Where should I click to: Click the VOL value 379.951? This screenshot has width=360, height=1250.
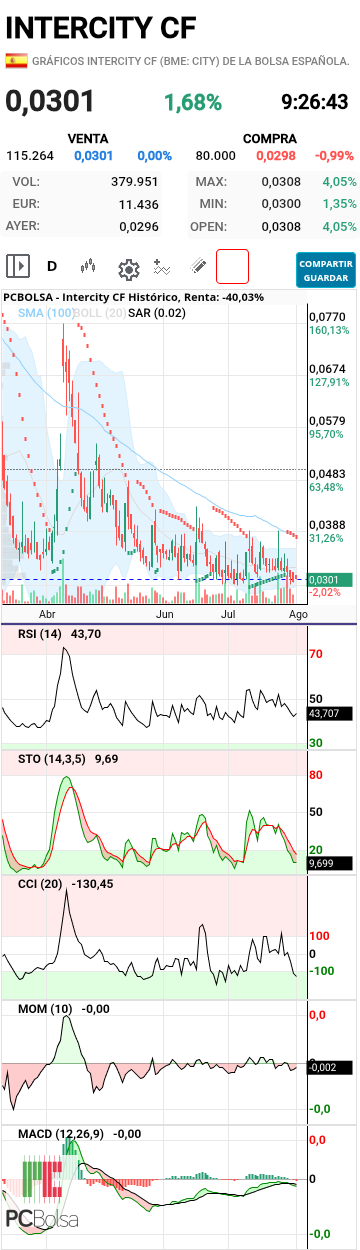coord(135,182)
